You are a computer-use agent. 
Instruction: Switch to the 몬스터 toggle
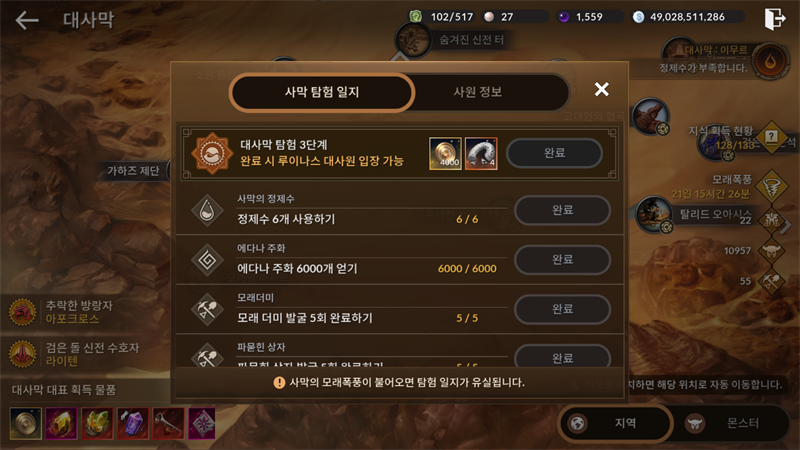[x=730, y=423]
